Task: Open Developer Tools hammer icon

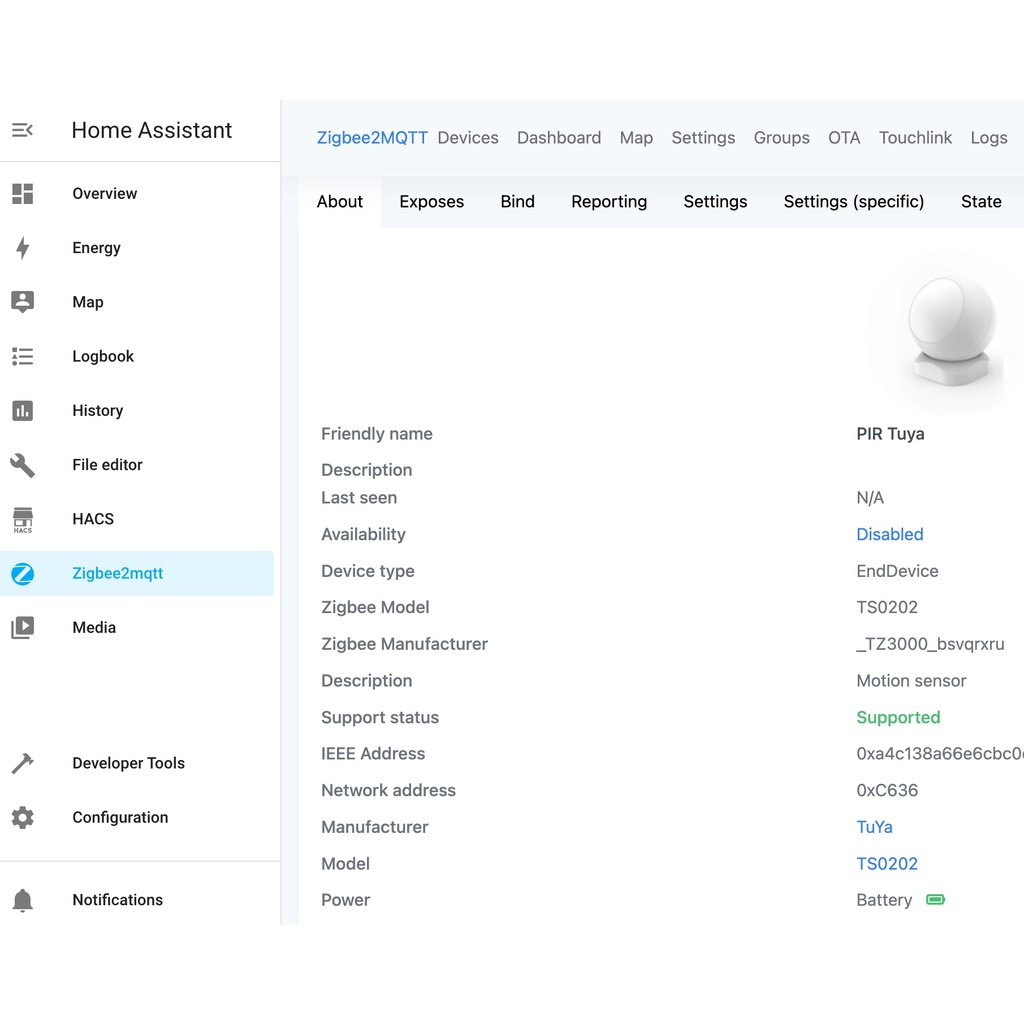Action: (x=22, y=763)
